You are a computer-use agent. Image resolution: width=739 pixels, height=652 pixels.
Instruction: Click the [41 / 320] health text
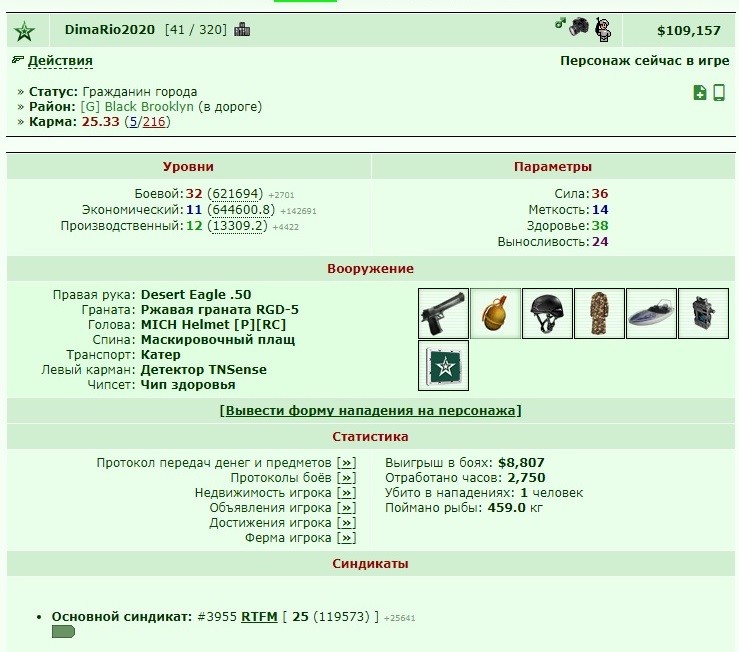(x=195, y=30)
